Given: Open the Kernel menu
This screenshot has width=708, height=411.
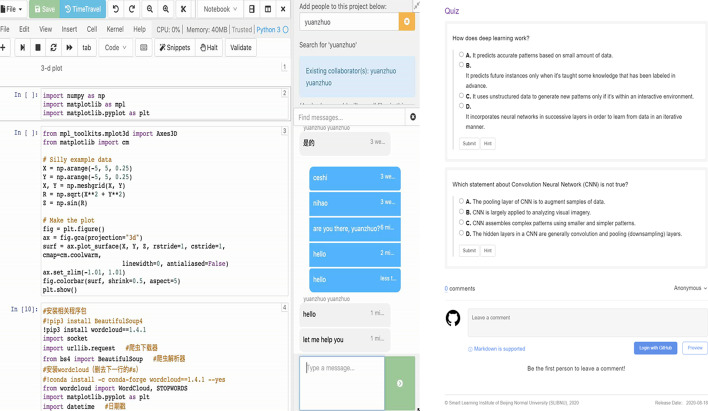Looking at the screenshot, I should 115,29.
